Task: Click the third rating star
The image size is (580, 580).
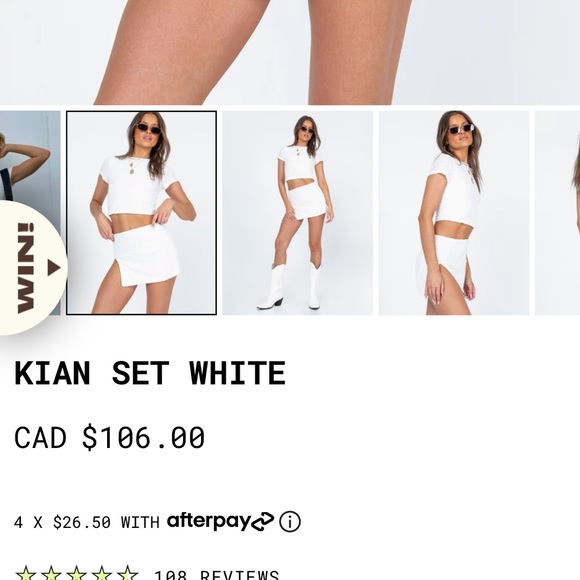Action: click(x=76, y=573)
